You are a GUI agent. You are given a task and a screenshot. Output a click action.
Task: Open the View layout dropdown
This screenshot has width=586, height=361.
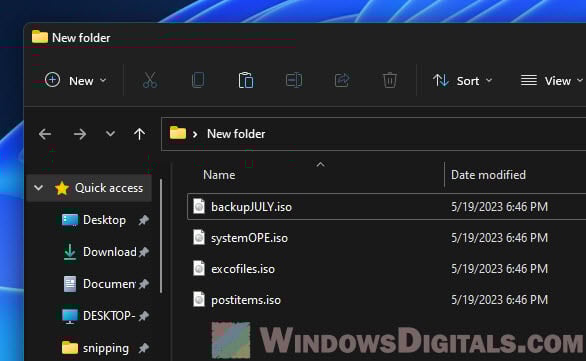(x=552, y=81)
